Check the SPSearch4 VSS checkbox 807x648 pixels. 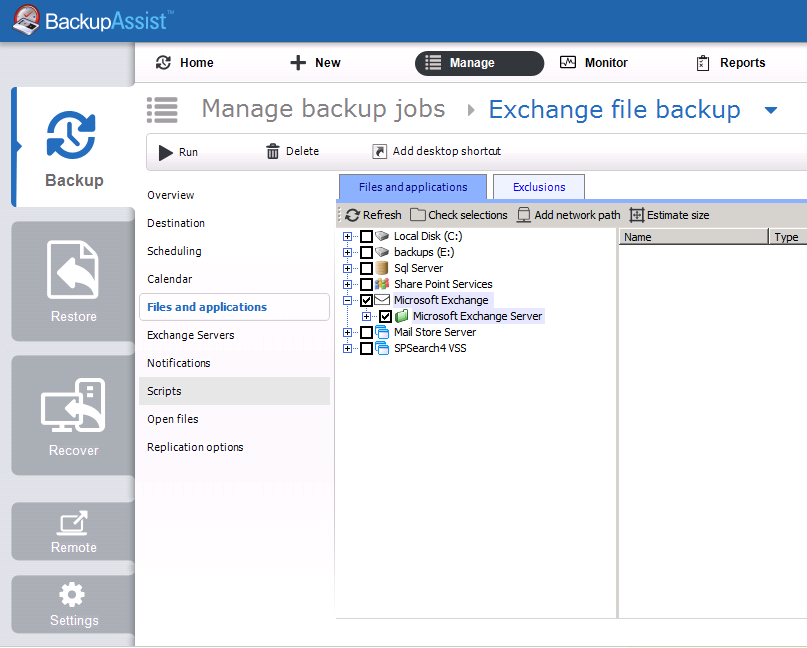(366, 348)
